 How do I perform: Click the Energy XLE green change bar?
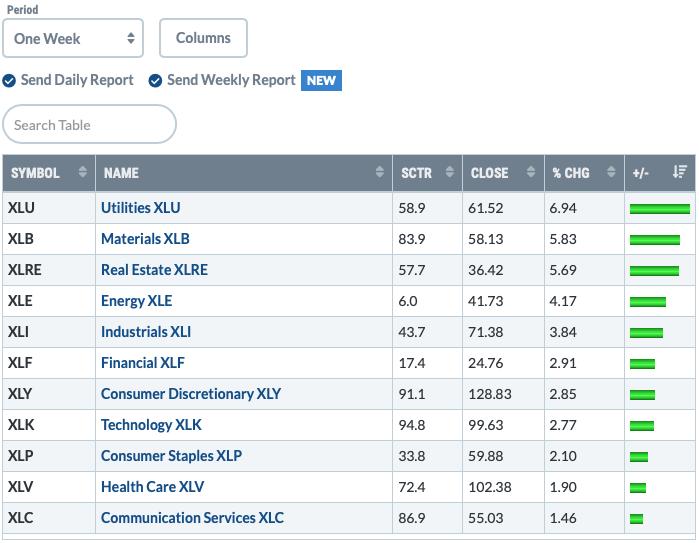[648, 302]
